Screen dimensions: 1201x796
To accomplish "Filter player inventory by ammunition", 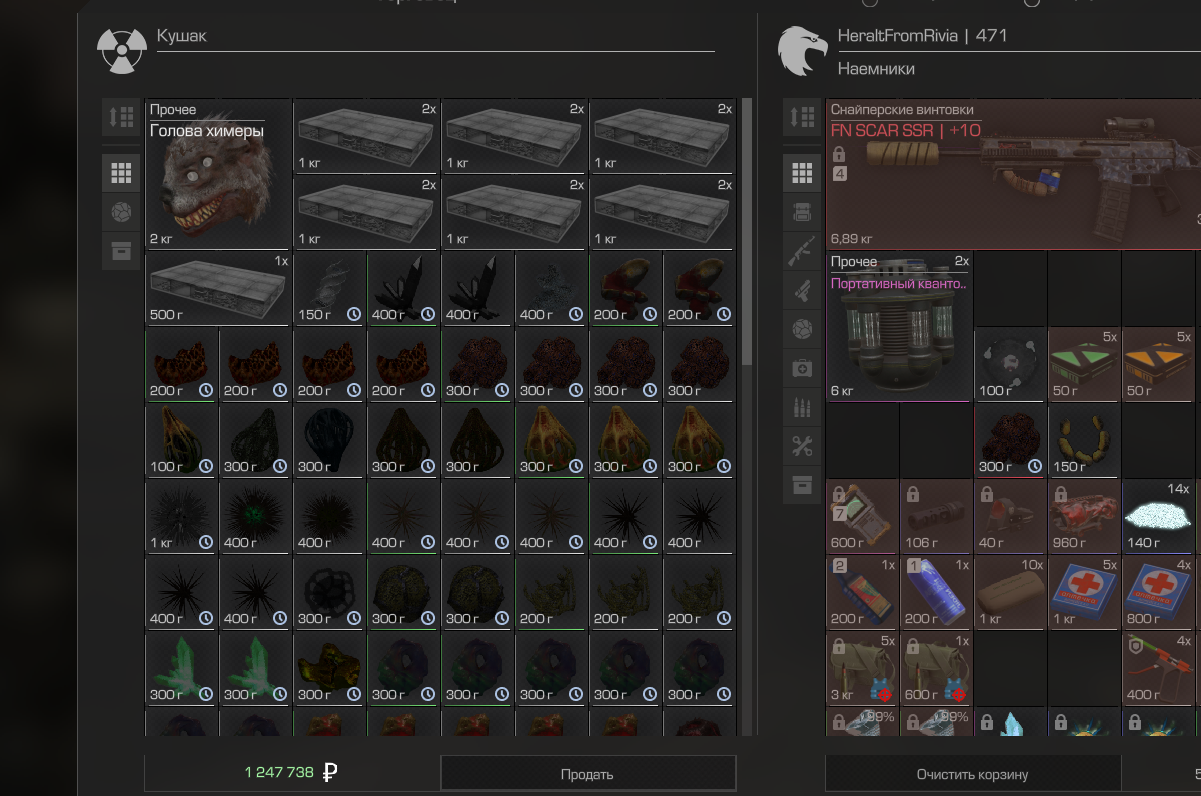I will tap(801, 407).
